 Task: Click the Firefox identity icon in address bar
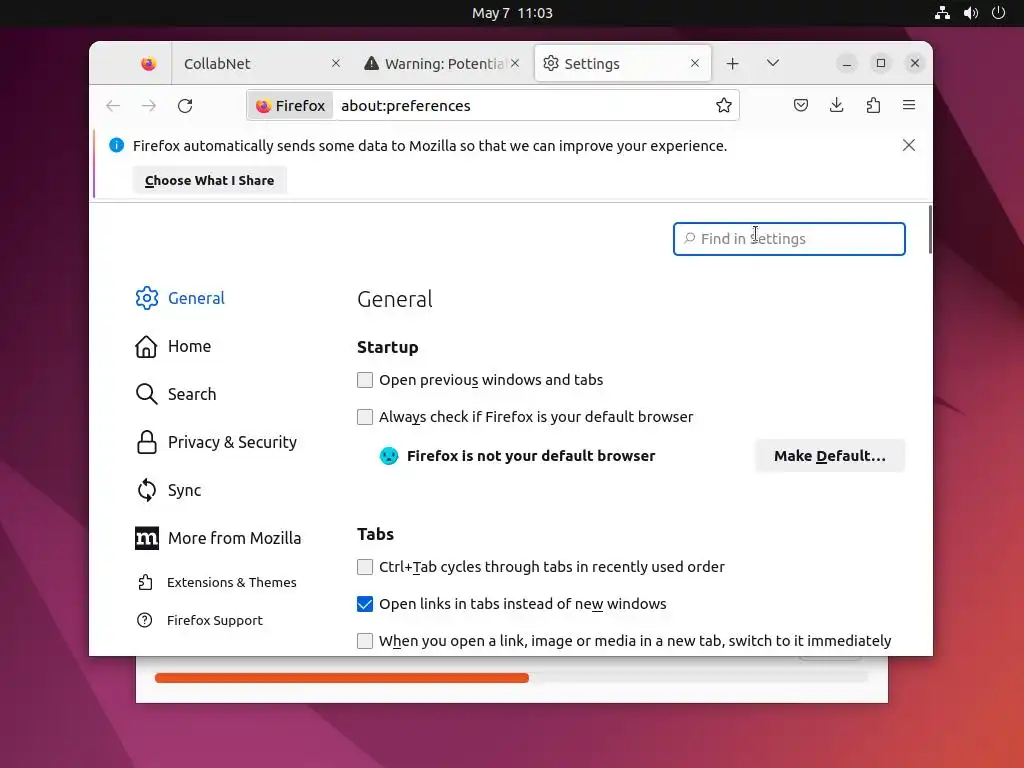[x=290, y=106]
